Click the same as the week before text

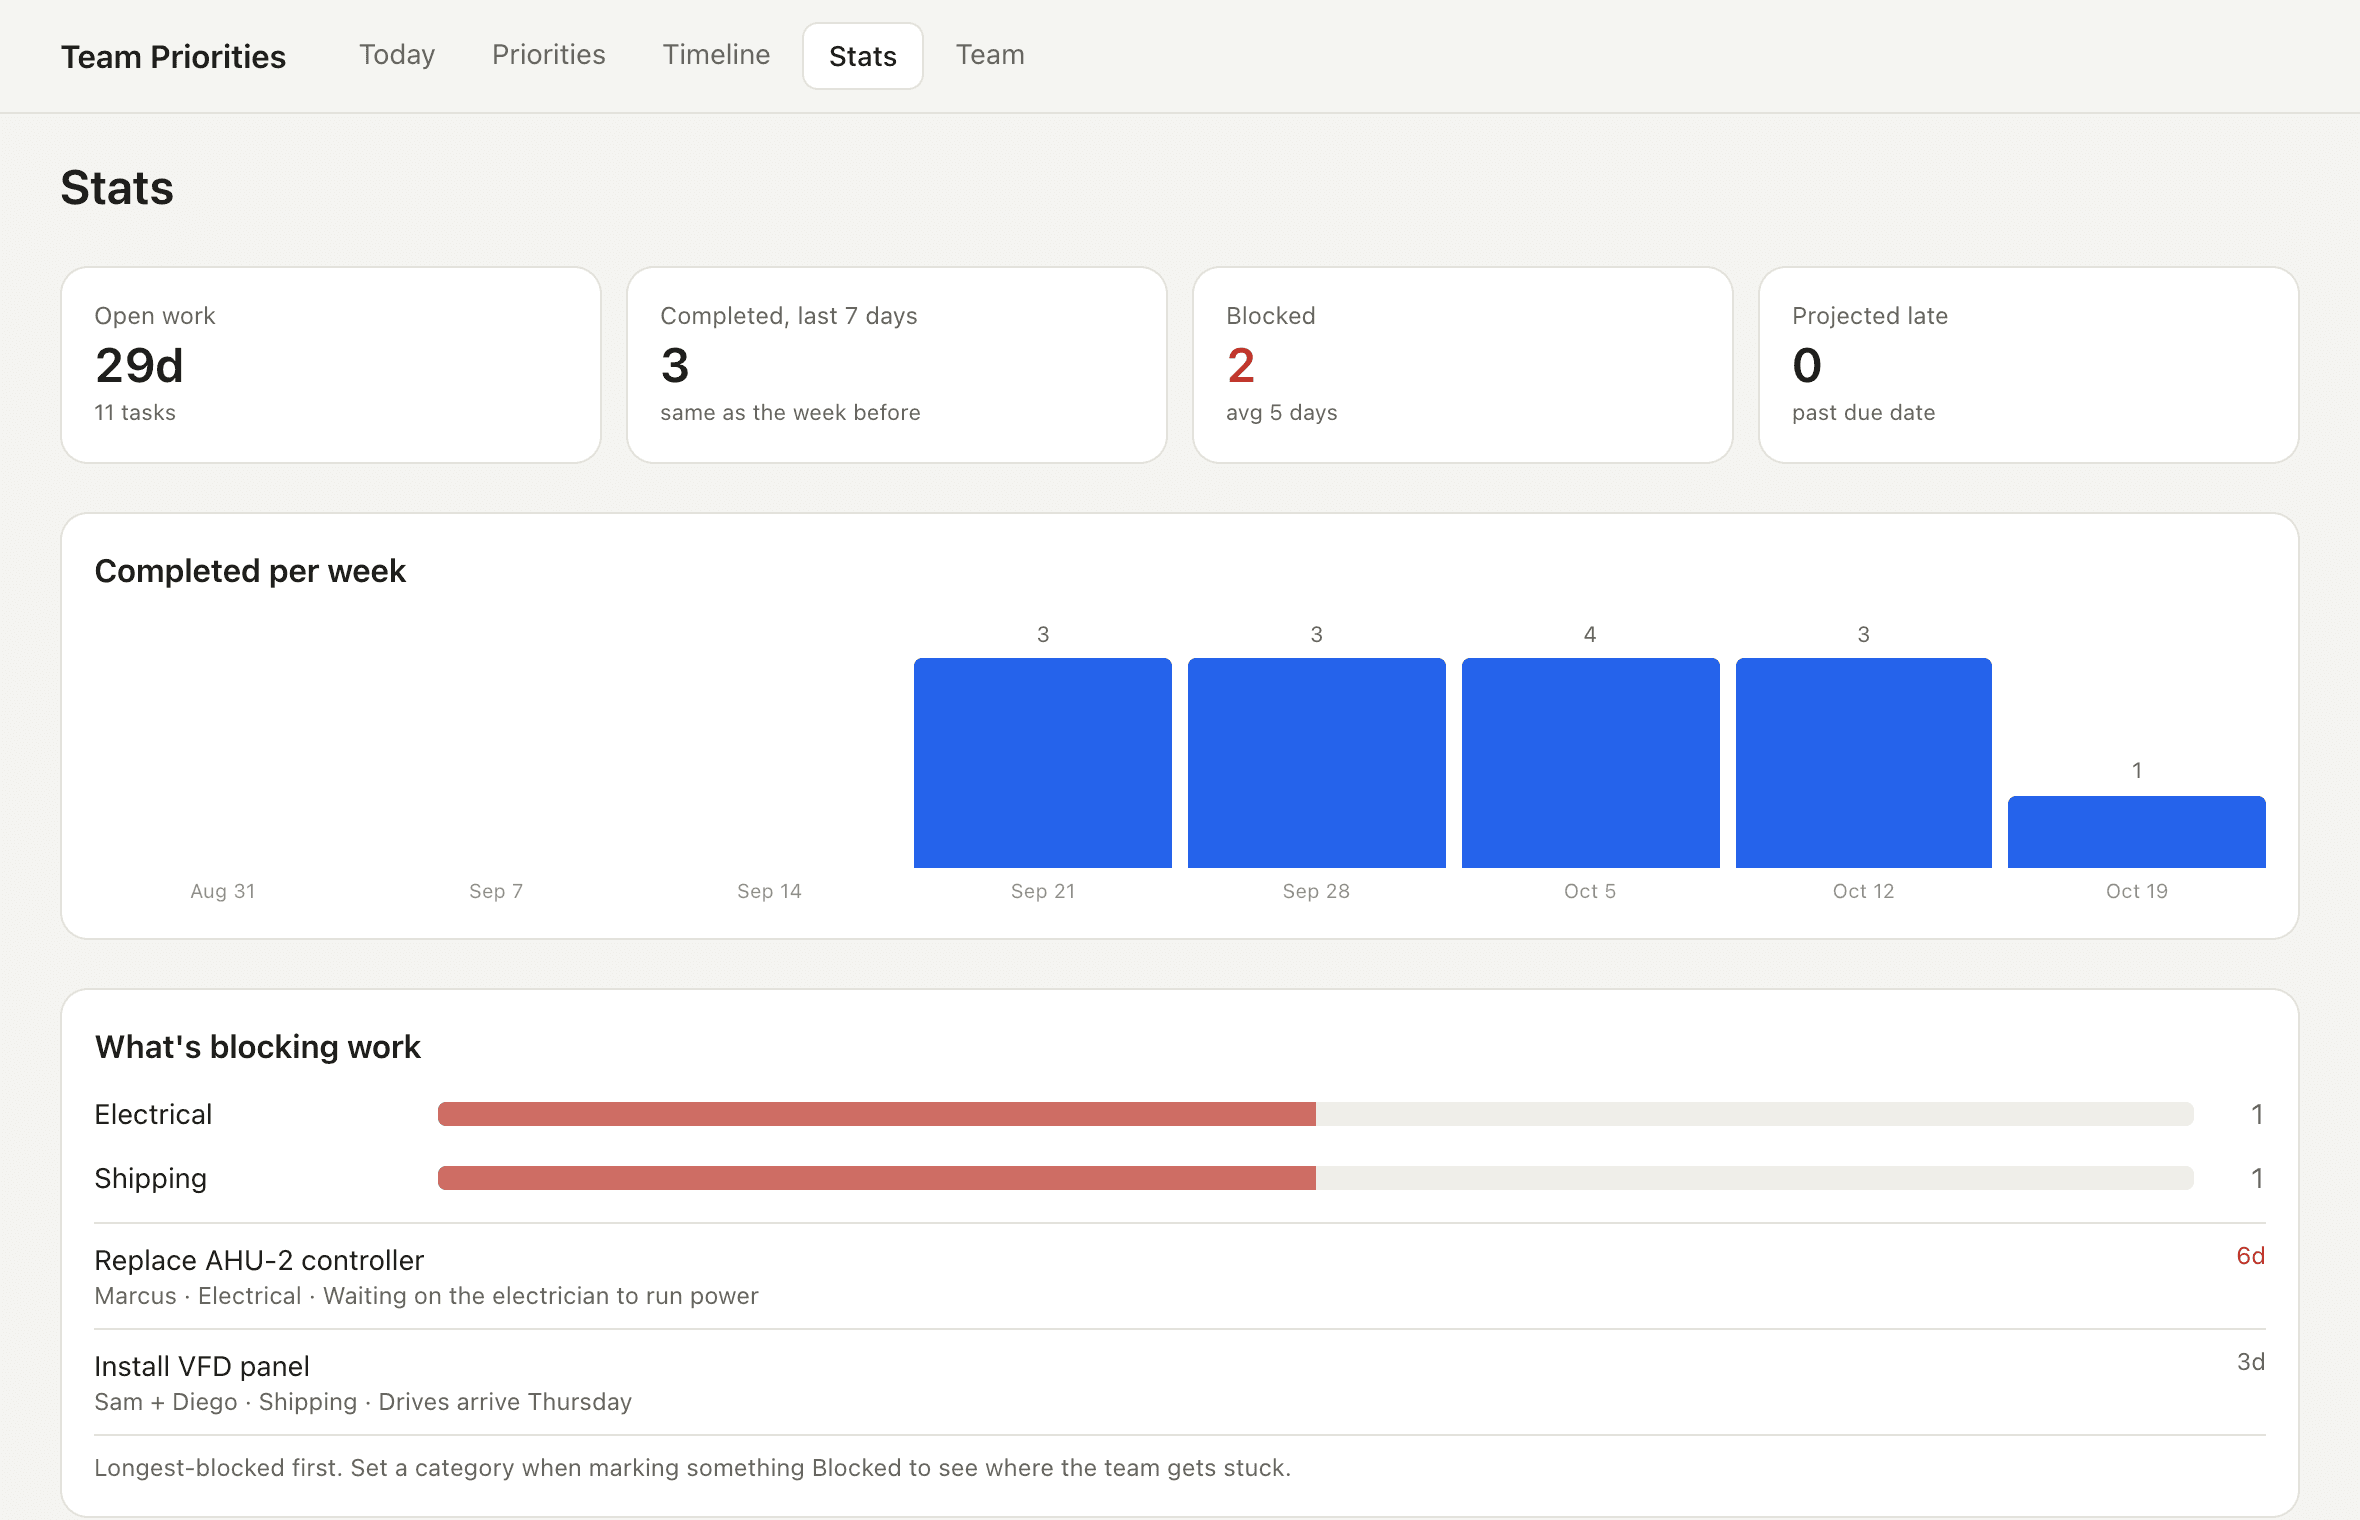pyautogui.click(x=790, y=413)
